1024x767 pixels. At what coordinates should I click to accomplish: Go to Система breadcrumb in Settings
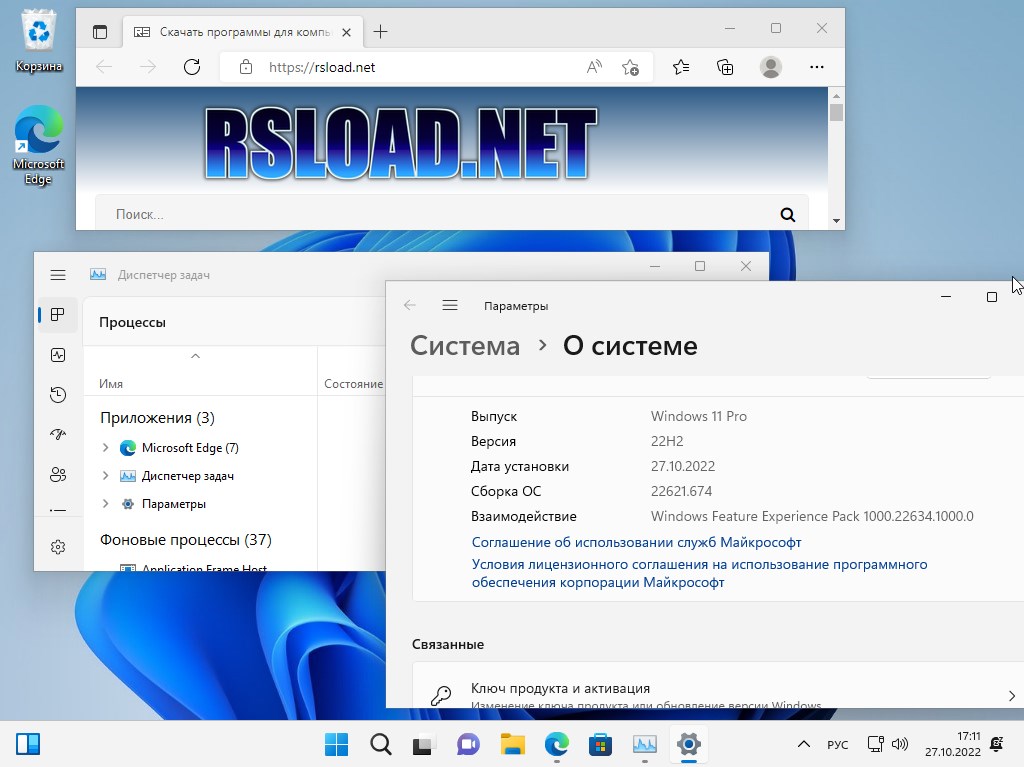(x=465, y=346)
